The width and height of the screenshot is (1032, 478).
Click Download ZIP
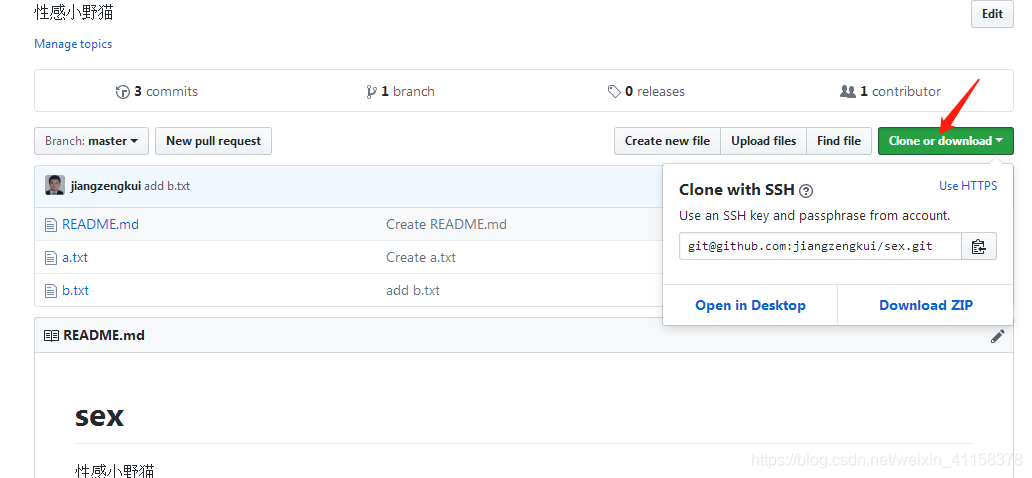925,305
